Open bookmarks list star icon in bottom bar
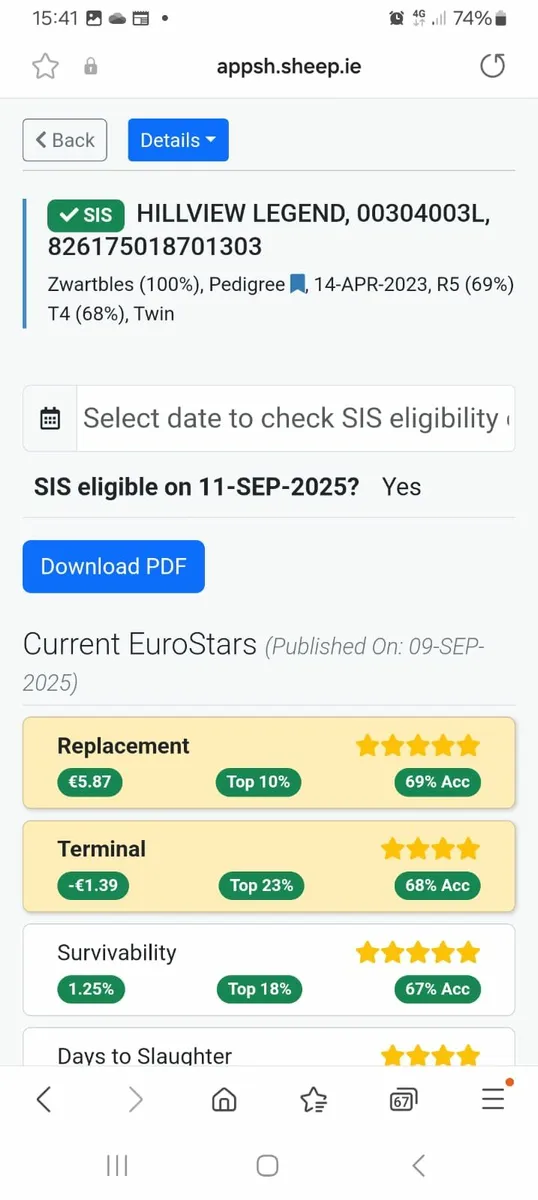This screenshot has height=1200, width=538. pyautogui.click(x=313, y=1100)
